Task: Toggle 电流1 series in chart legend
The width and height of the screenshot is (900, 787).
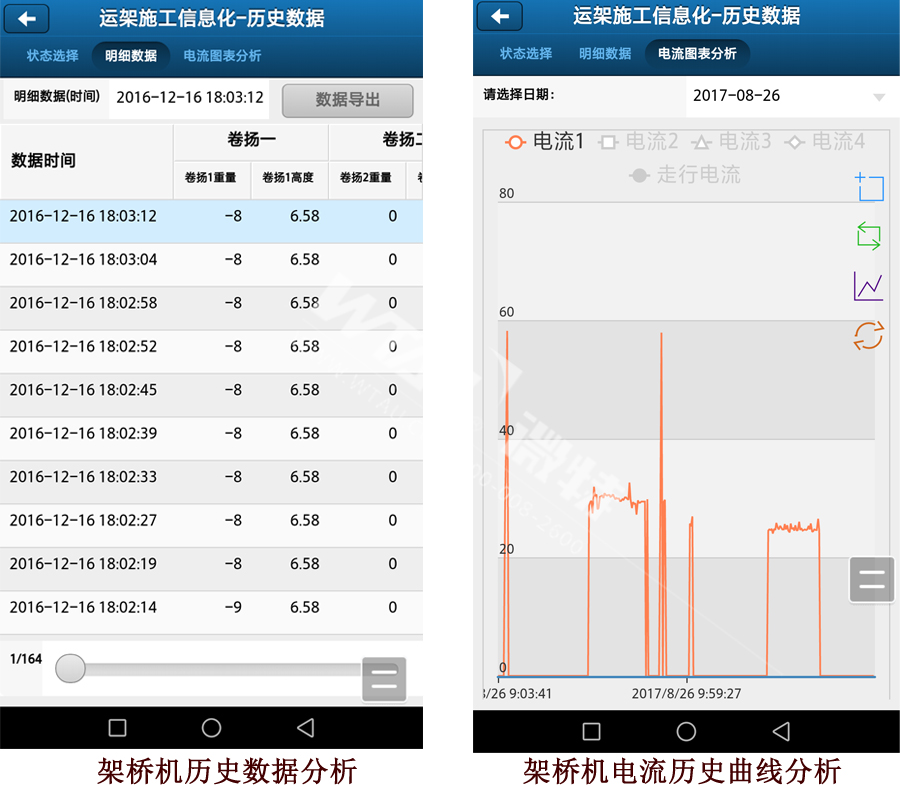Action: [545, 142]
